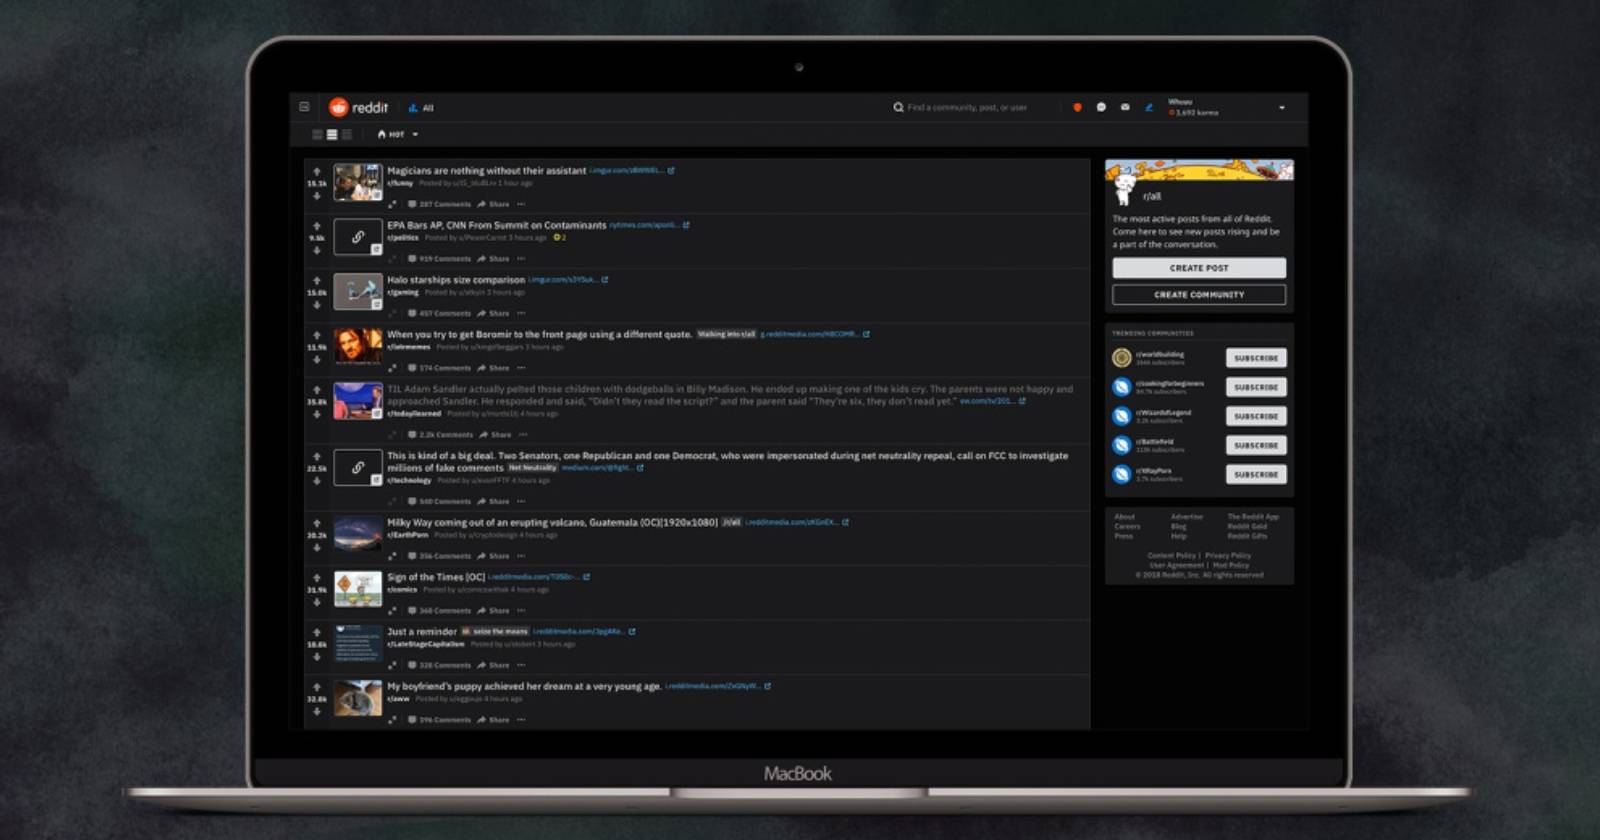
Task: Click the search magnifier icon
Action: point(898,107)
